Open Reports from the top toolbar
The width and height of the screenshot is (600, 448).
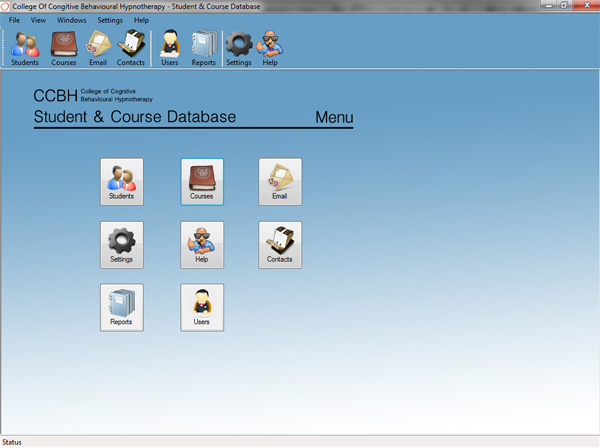tap(204, 49)
